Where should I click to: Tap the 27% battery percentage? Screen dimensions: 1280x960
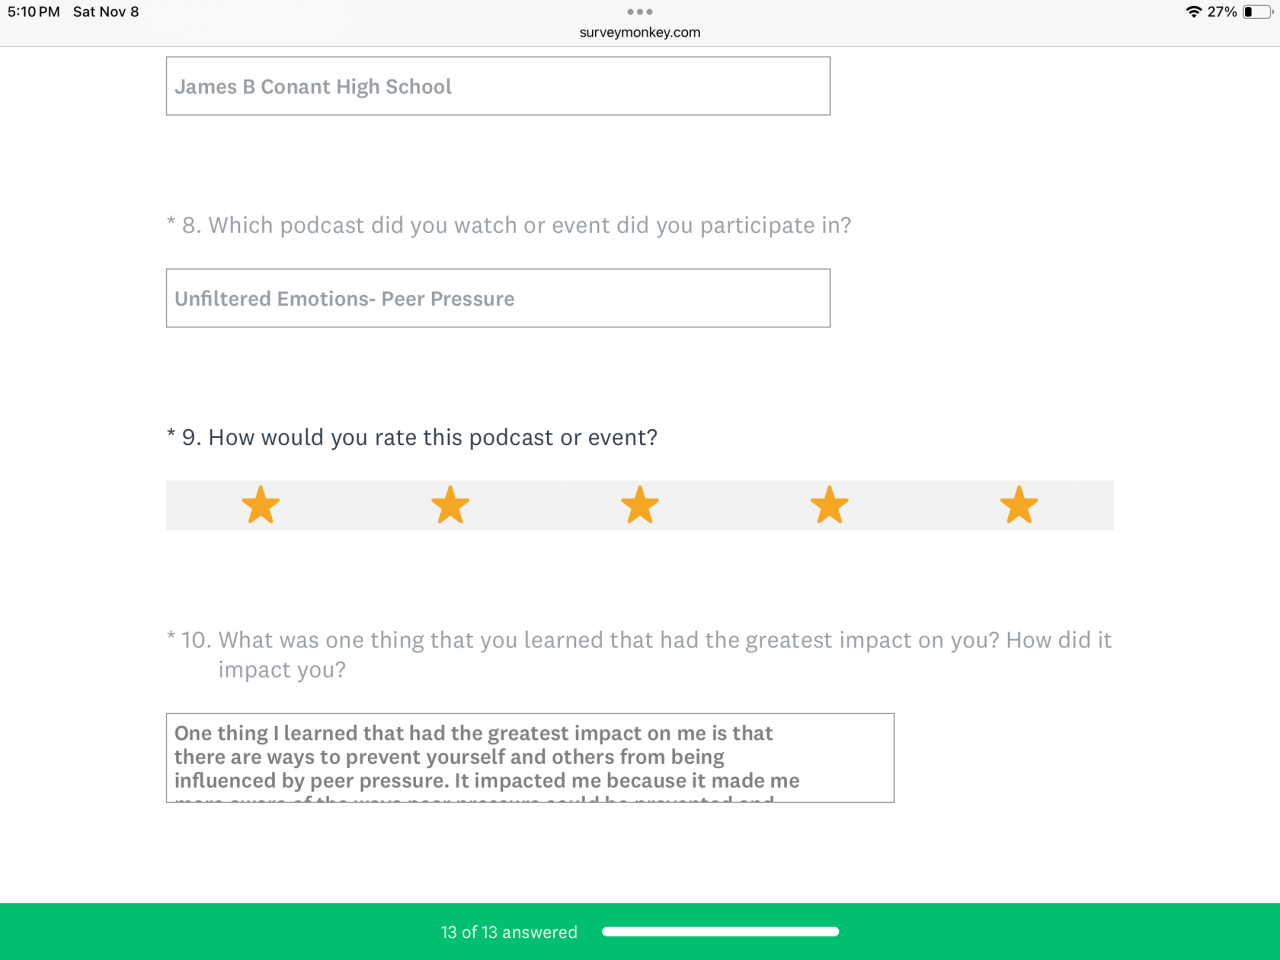(1222, 12)
